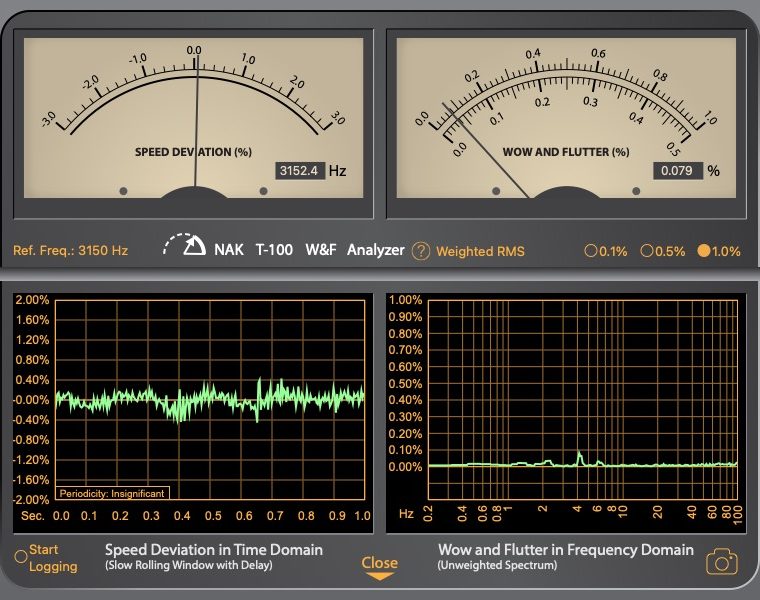This screenshot has width=760, height=600.
Task: Click the Wow and Flutter needle meter
Action: pos(566,118)
